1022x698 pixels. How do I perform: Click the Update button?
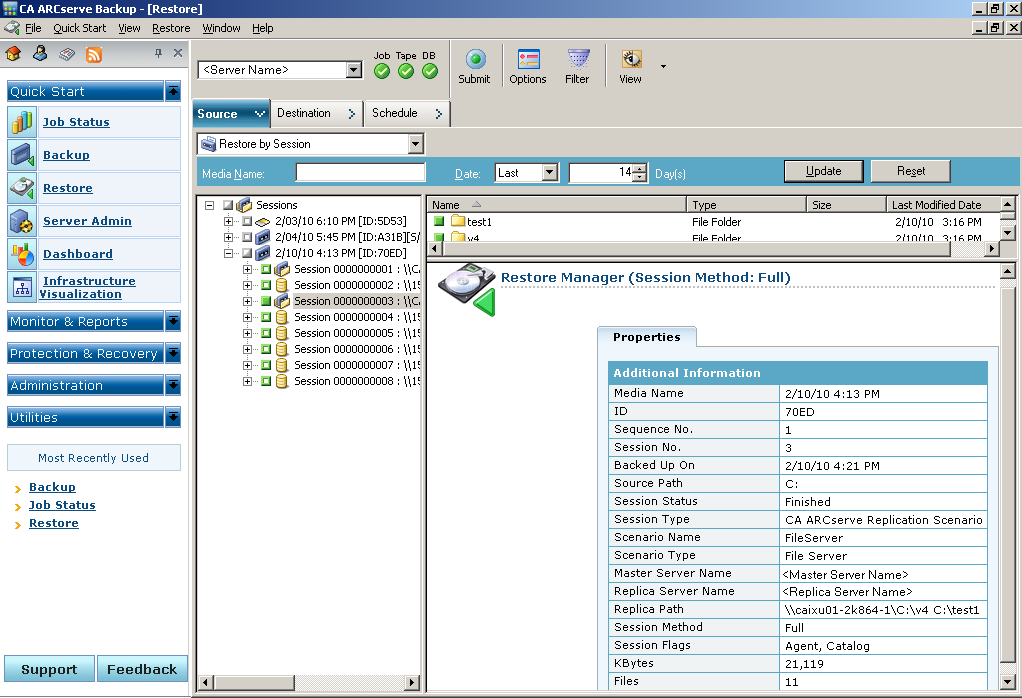pos(823,170)
